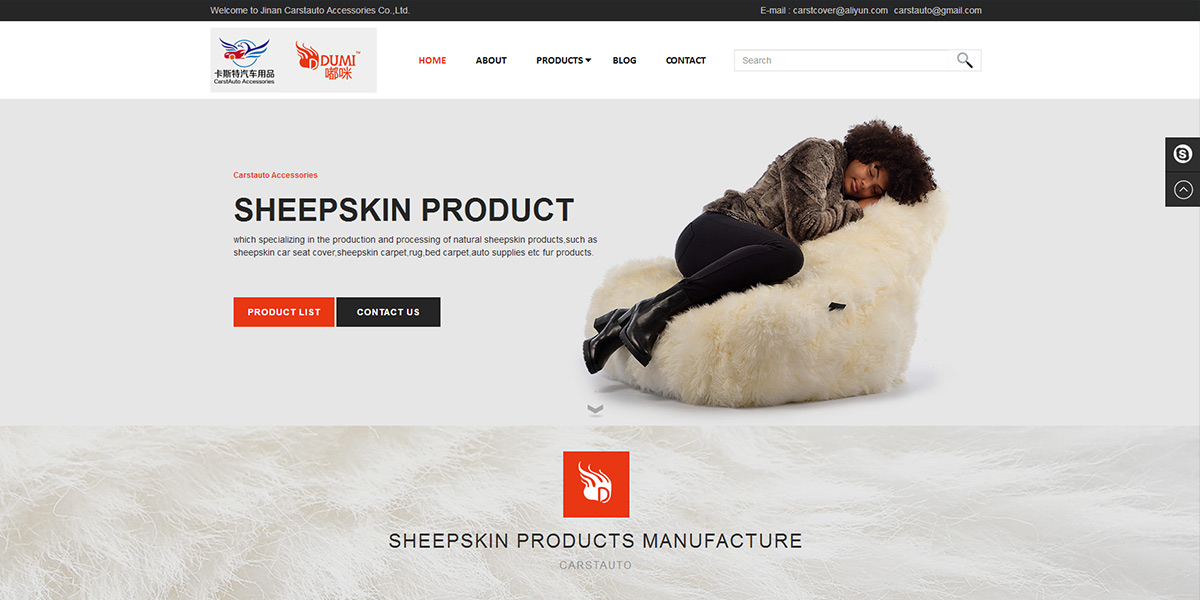
Task: Open the BLOG menu item
Action: tap(624, 60)
